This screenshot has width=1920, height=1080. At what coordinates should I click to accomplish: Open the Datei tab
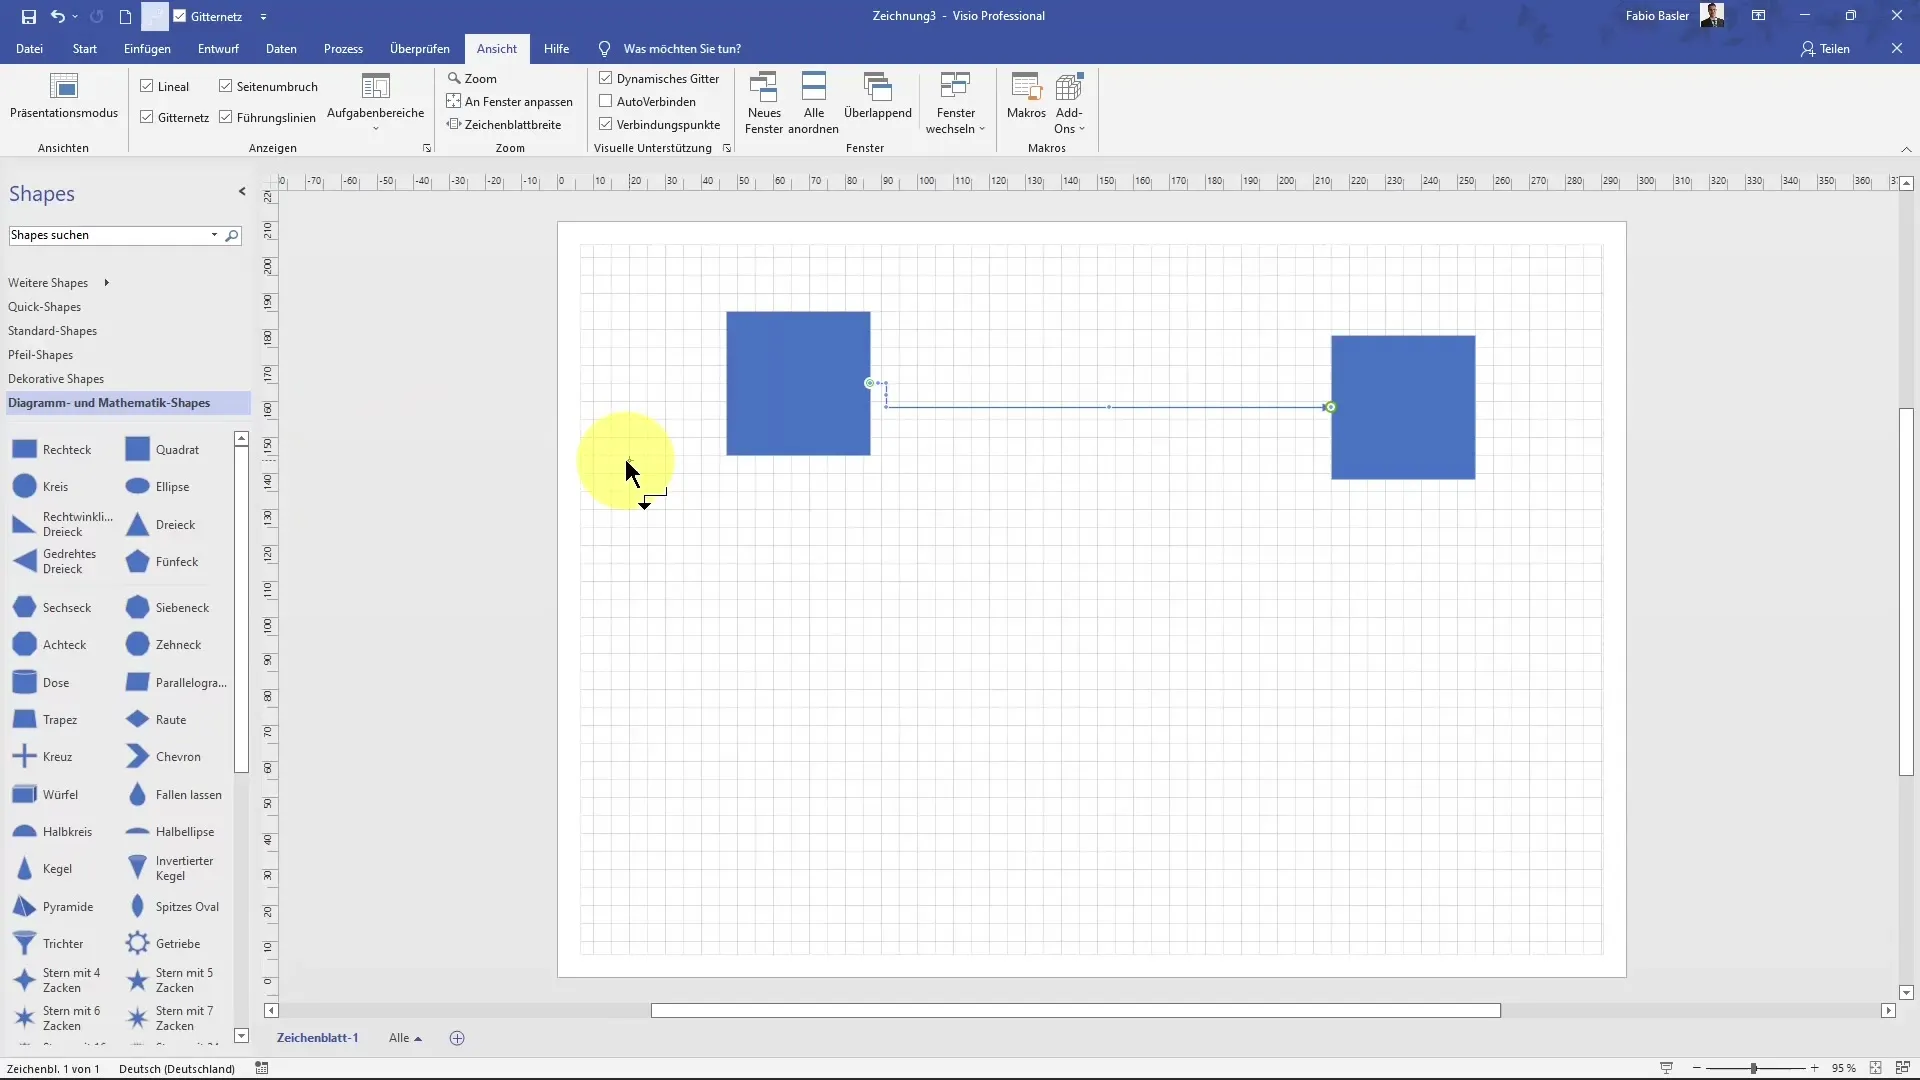tap(29, 48)
